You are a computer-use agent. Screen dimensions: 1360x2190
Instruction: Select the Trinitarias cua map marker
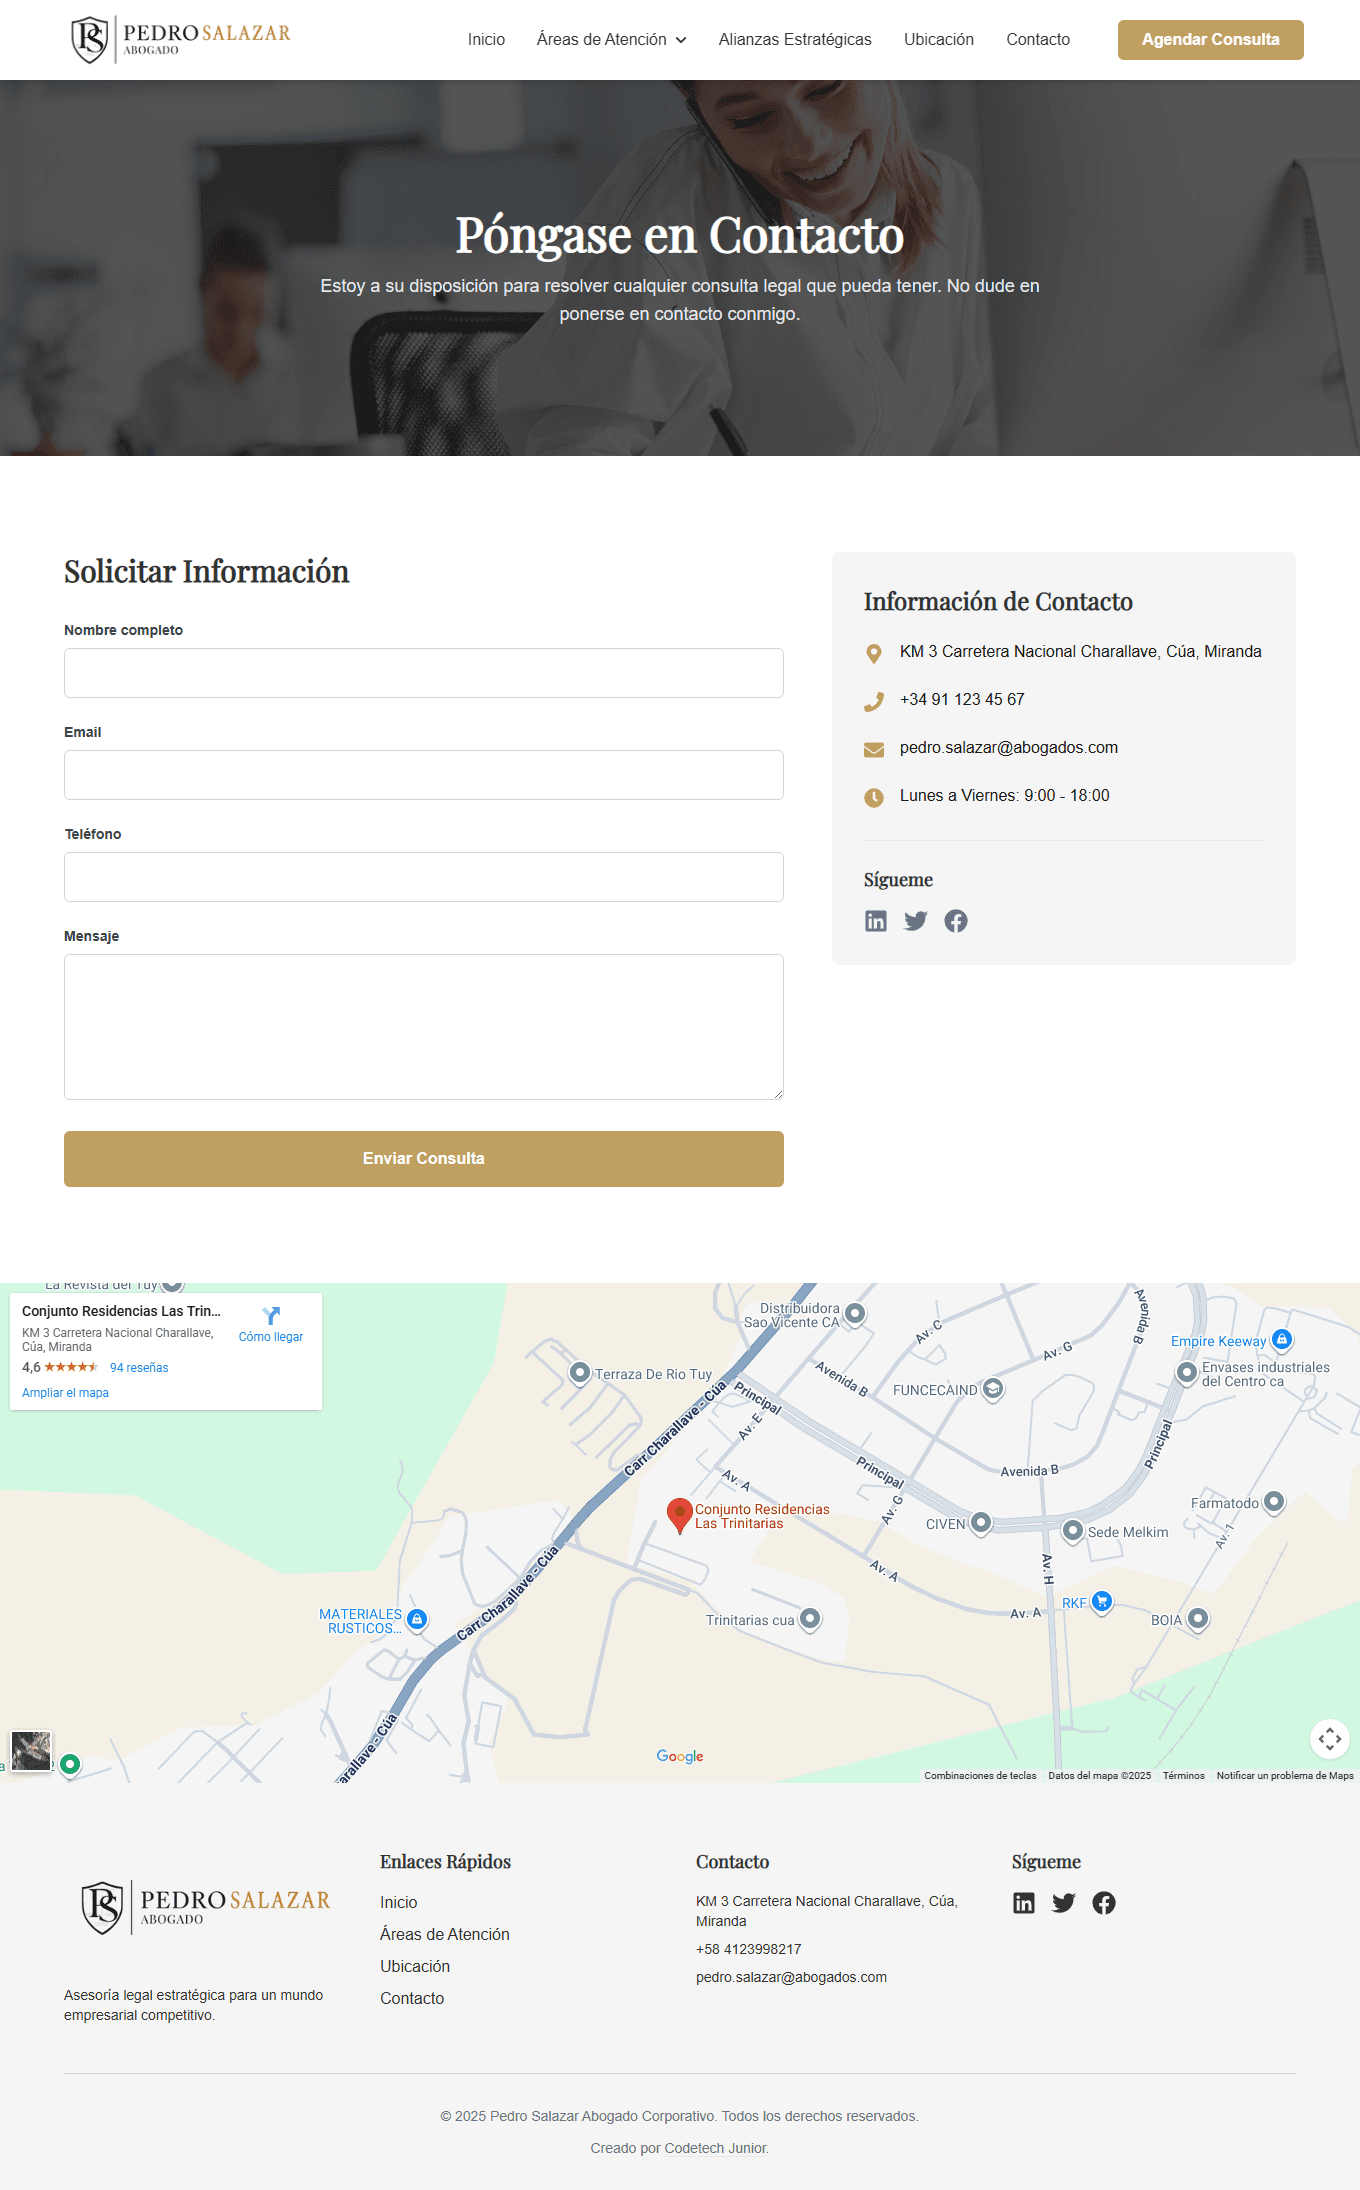(811, 1619)
